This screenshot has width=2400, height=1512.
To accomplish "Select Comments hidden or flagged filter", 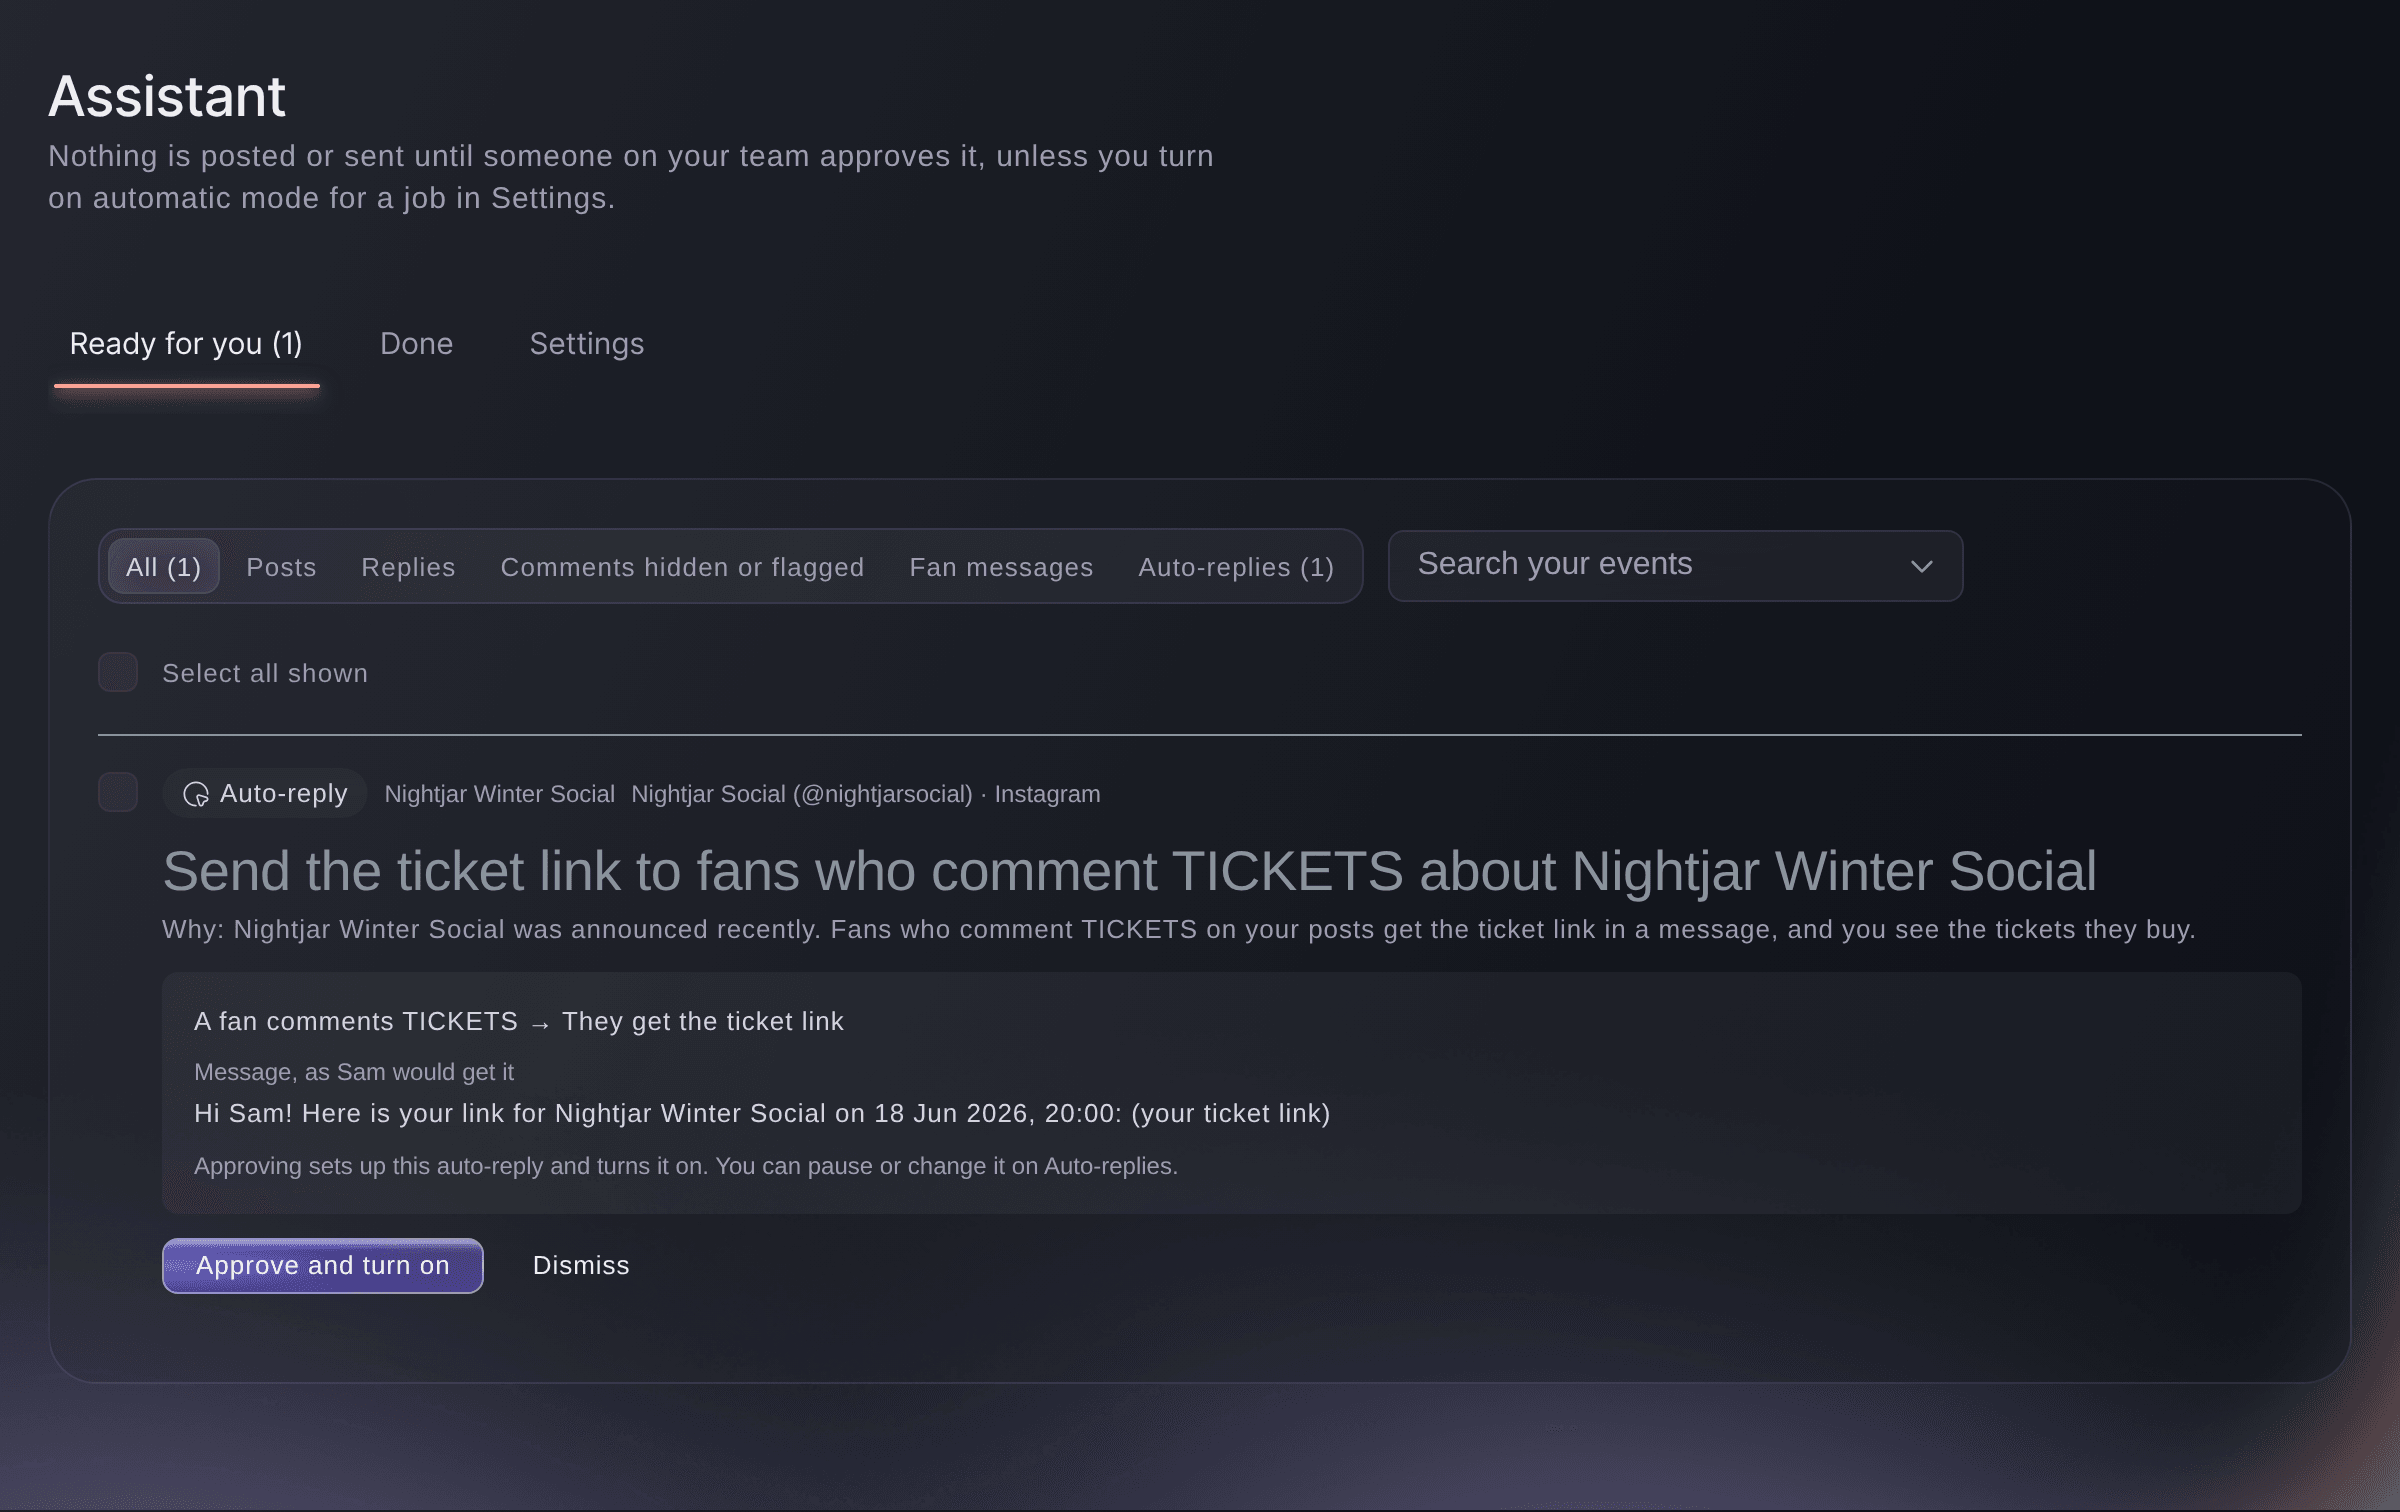I will click(x=682, y=567).
